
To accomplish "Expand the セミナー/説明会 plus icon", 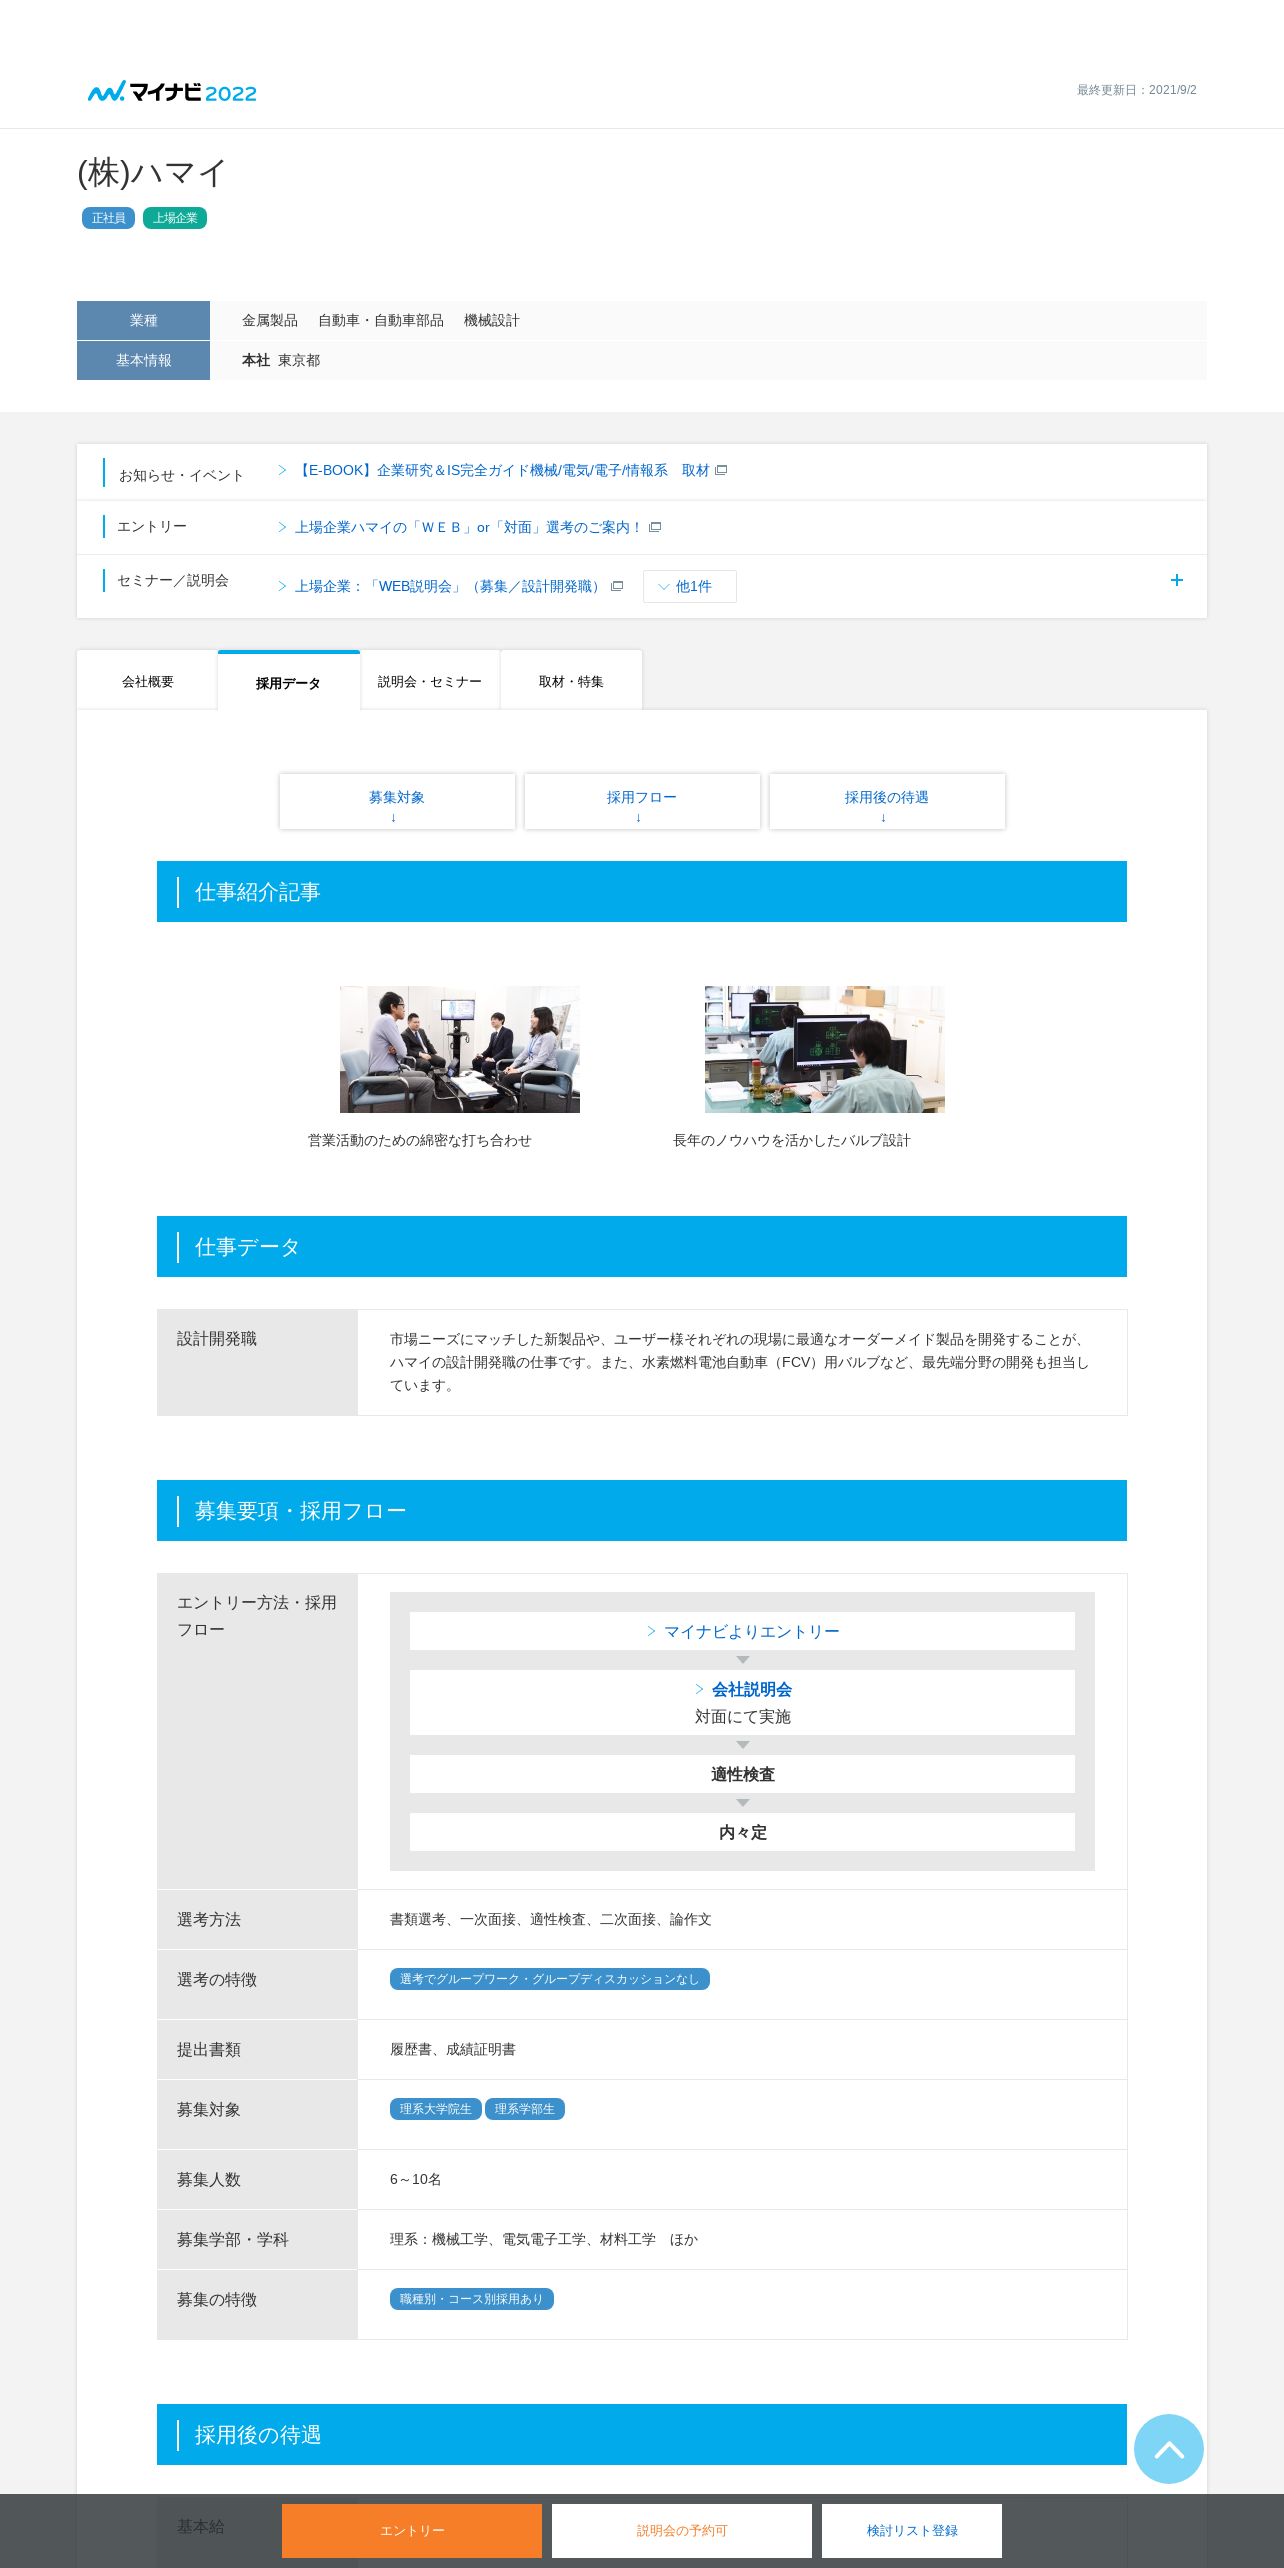I will (x=1176, y=580).
